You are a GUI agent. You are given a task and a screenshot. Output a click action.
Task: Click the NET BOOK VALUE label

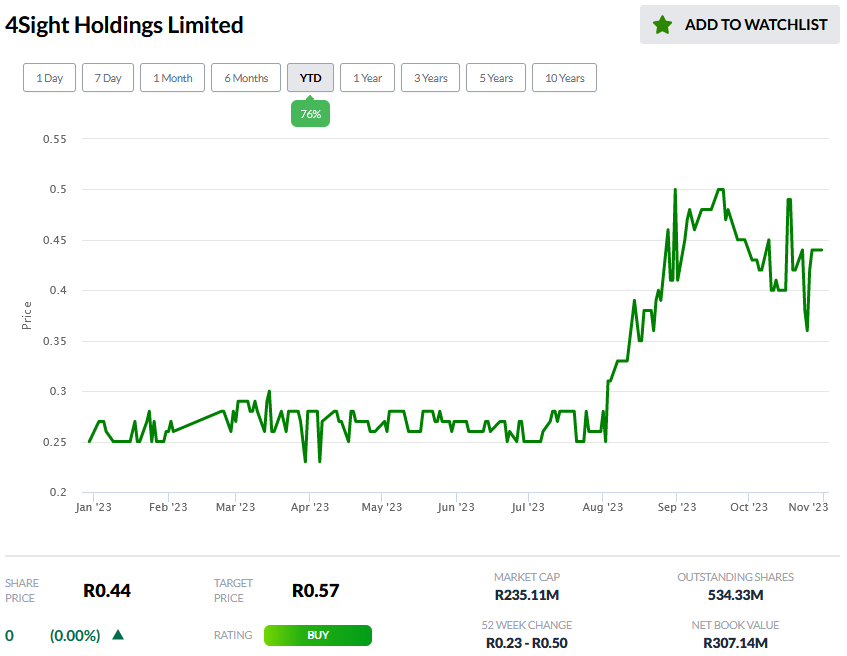click(x=735, y=625)
